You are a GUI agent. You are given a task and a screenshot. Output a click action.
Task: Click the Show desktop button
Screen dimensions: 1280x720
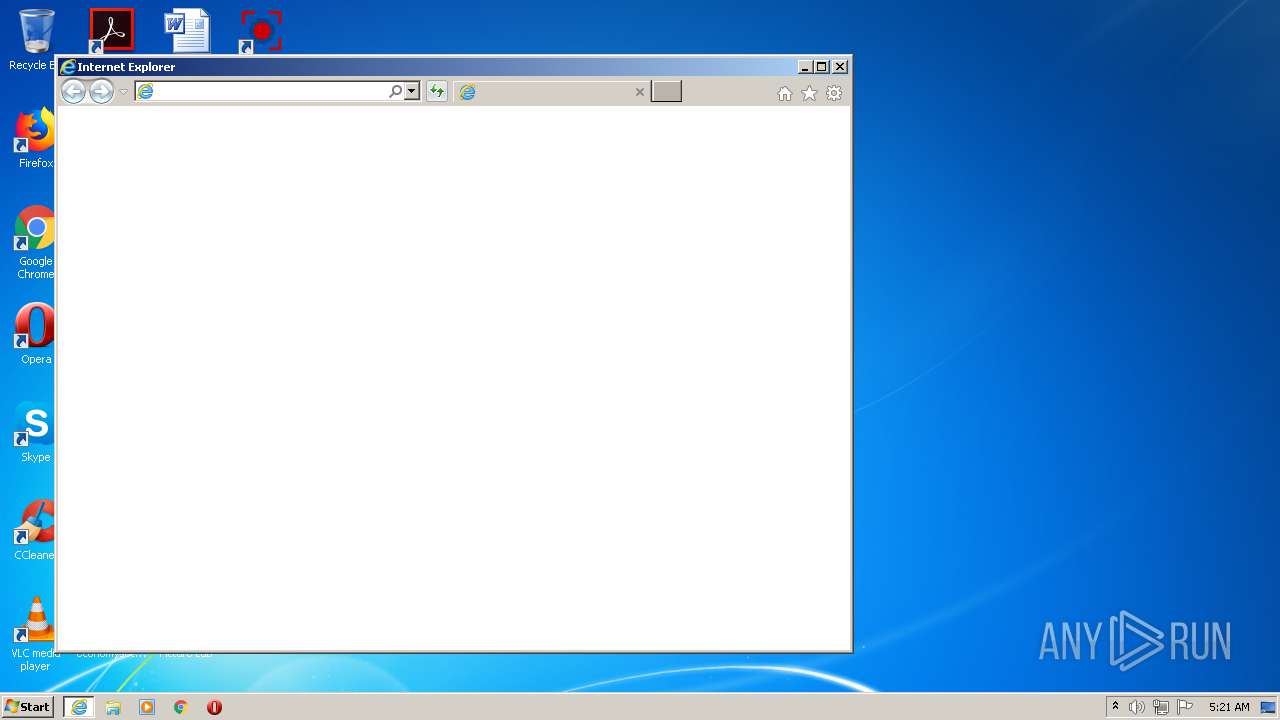1268,707
